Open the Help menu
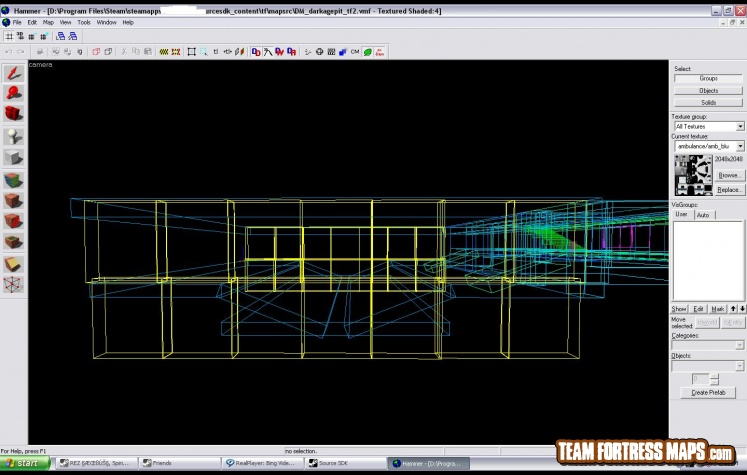Screen dimensions: 747x475 tap(128, 22)
